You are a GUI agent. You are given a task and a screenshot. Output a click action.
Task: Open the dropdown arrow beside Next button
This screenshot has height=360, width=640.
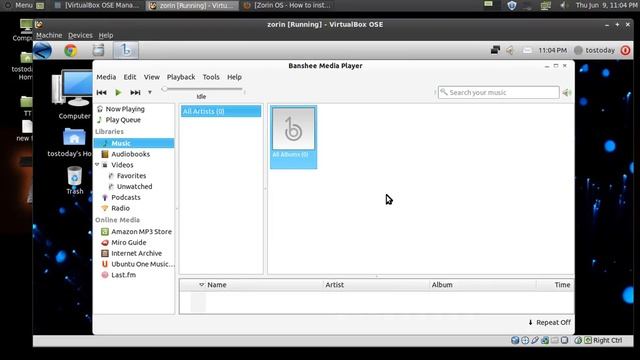pyautogui.click(x=150, y=93)
